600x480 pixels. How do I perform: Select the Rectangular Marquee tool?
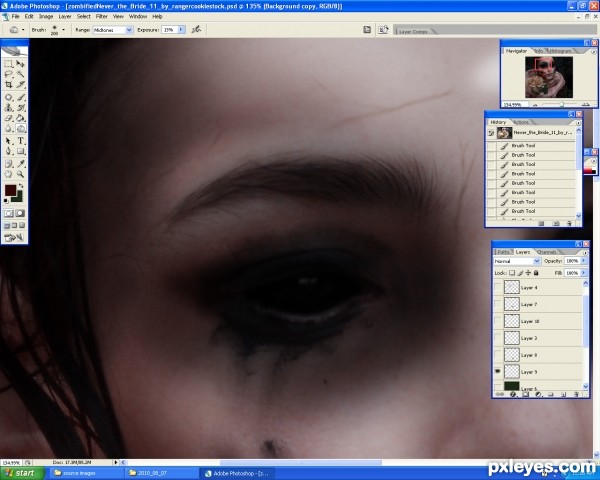point(8,64)
